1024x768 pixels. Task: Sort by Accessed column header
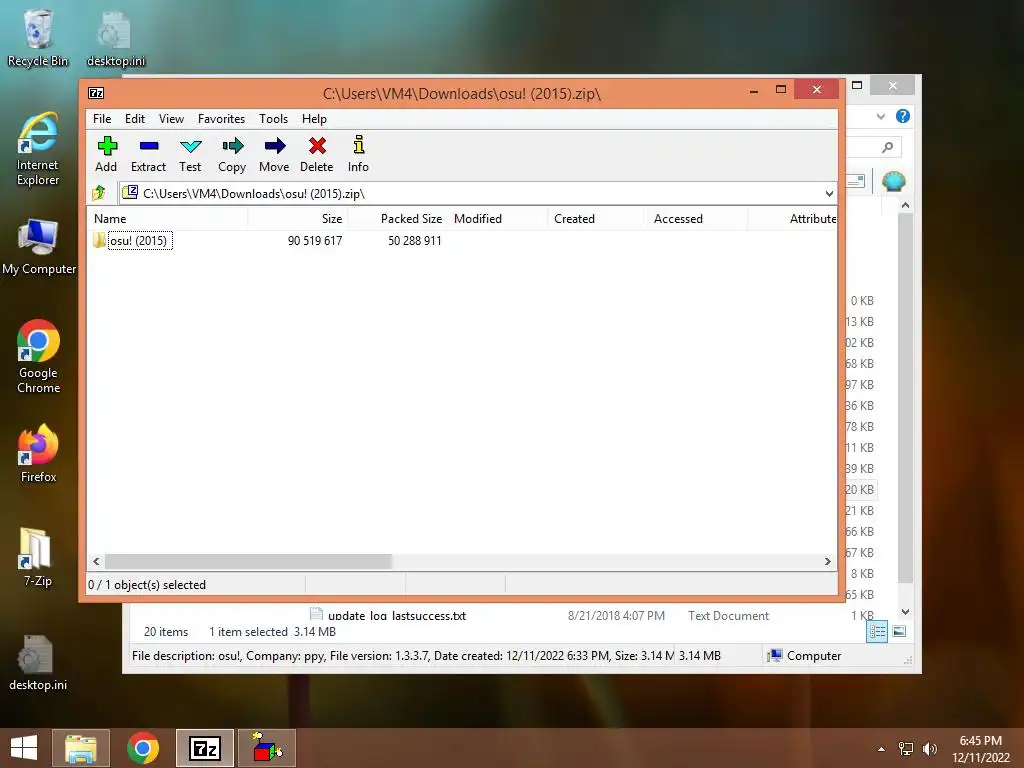tap(697, 219)
